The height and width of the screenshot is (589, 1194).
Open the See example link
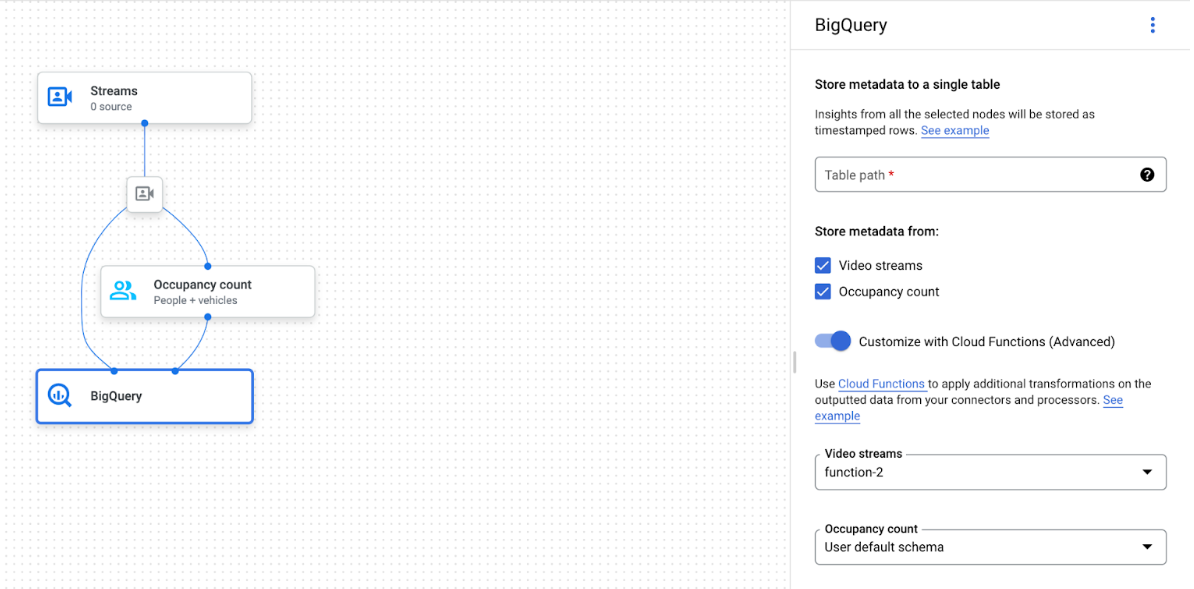click(x=954, y=130)
